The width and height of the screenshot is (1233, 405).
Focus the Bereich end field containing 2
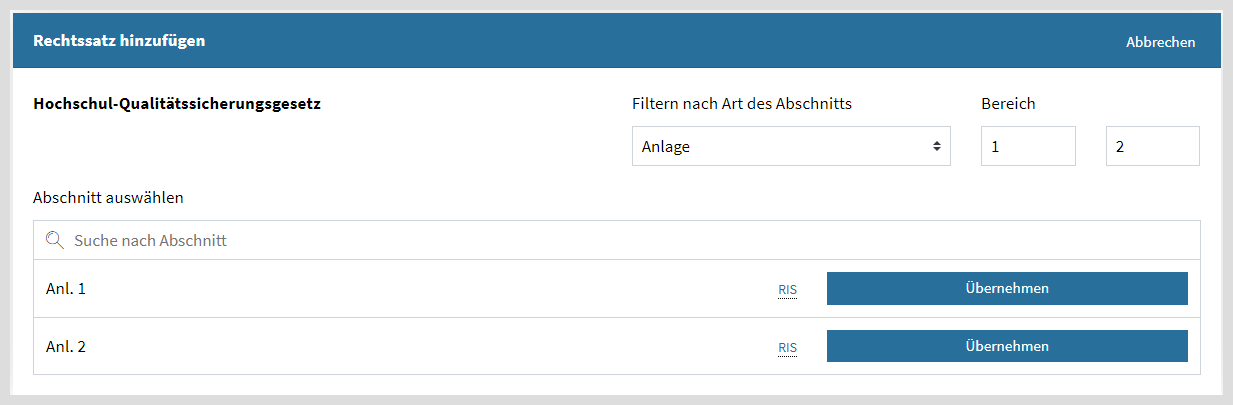pyautogui.click(x=1153, y=146)
